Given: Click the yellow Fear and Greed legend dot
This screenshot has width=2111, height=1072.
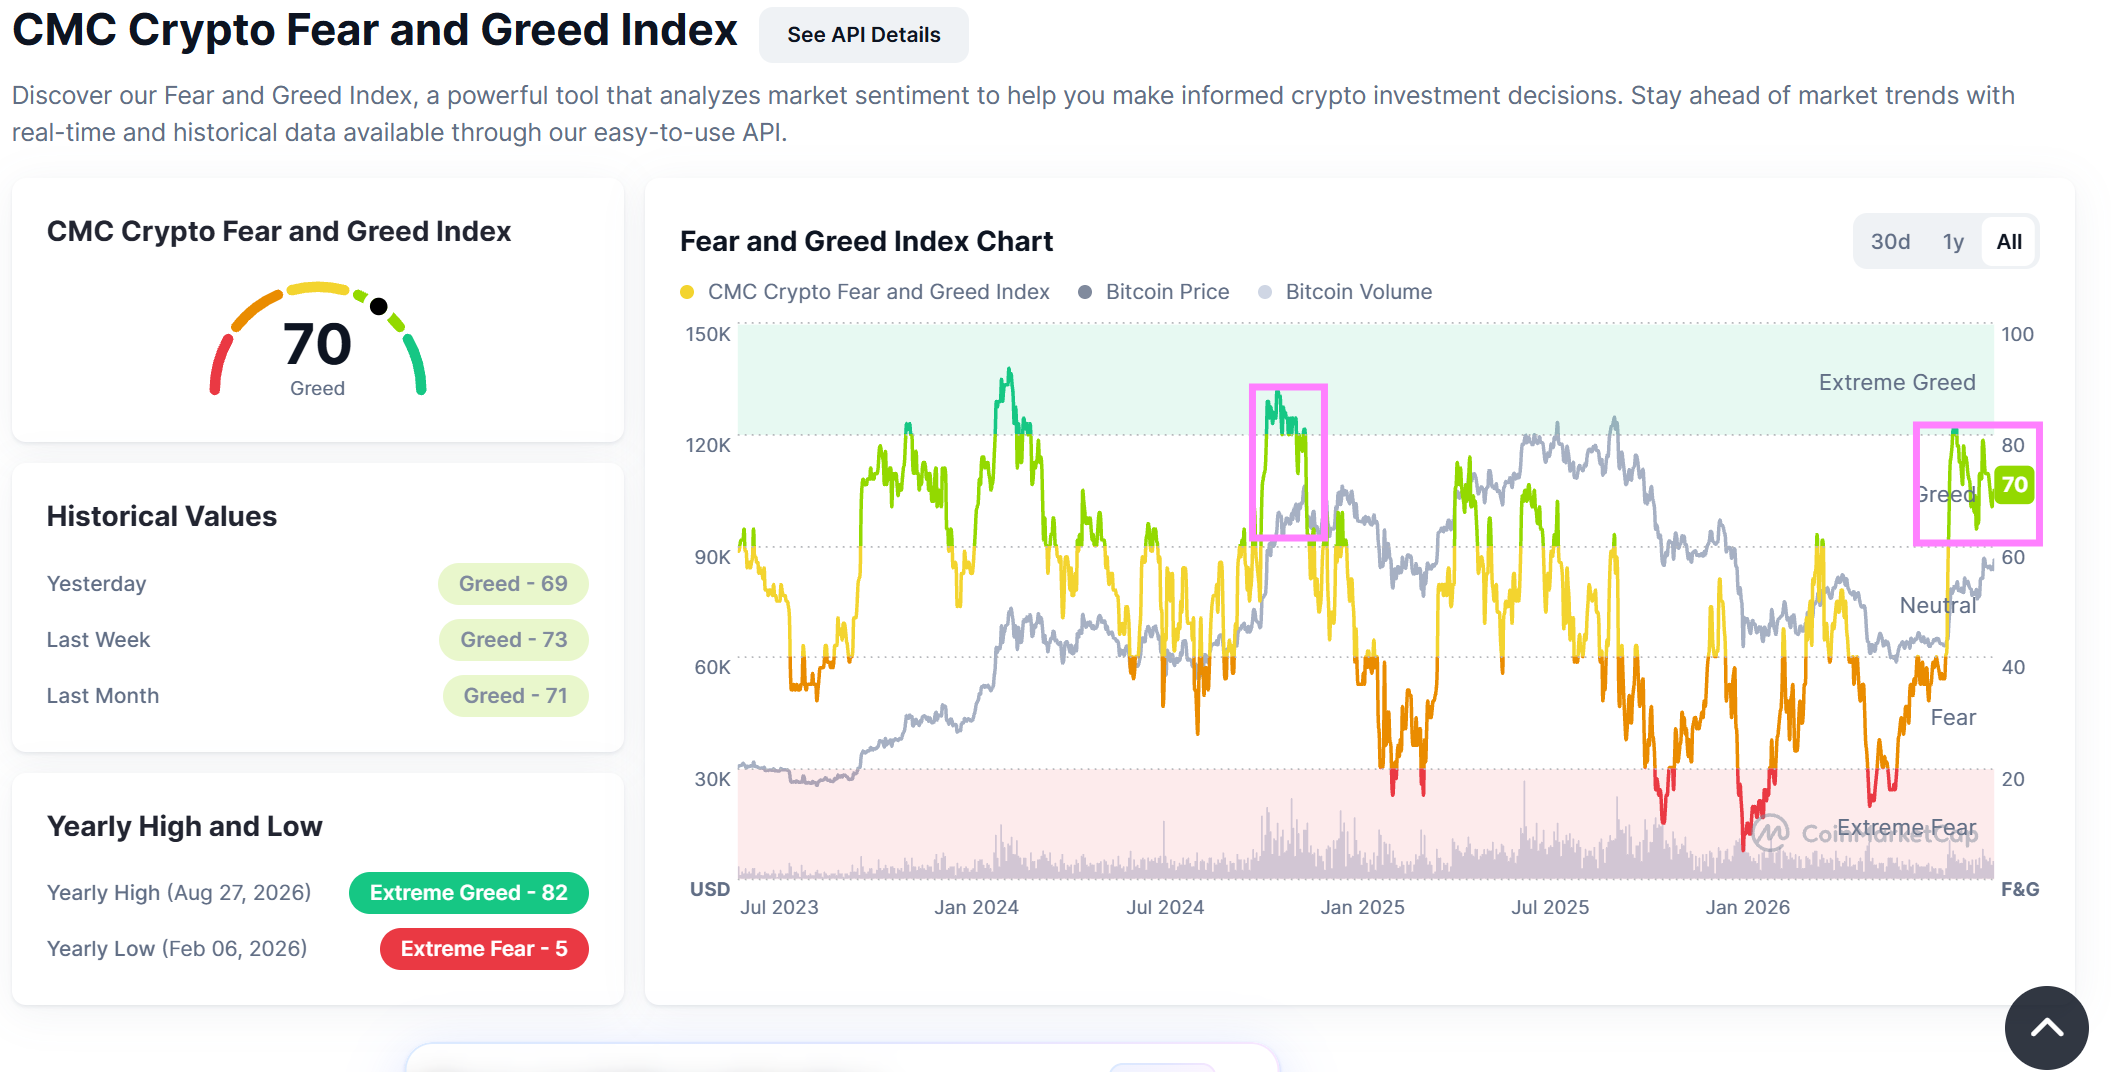Looking at the screenshot, I should [x=687, y=292].
